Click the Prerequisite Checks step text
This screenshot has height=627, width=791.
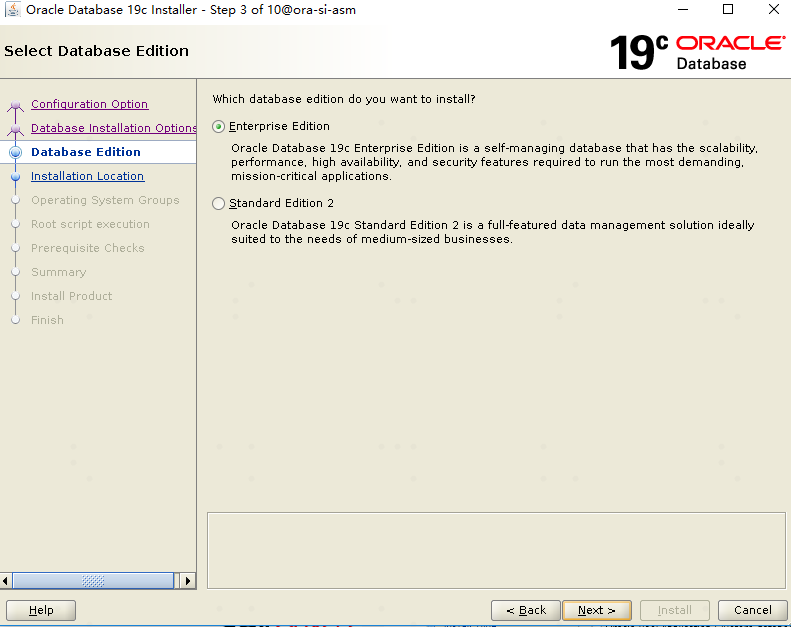tap(88, 248)
